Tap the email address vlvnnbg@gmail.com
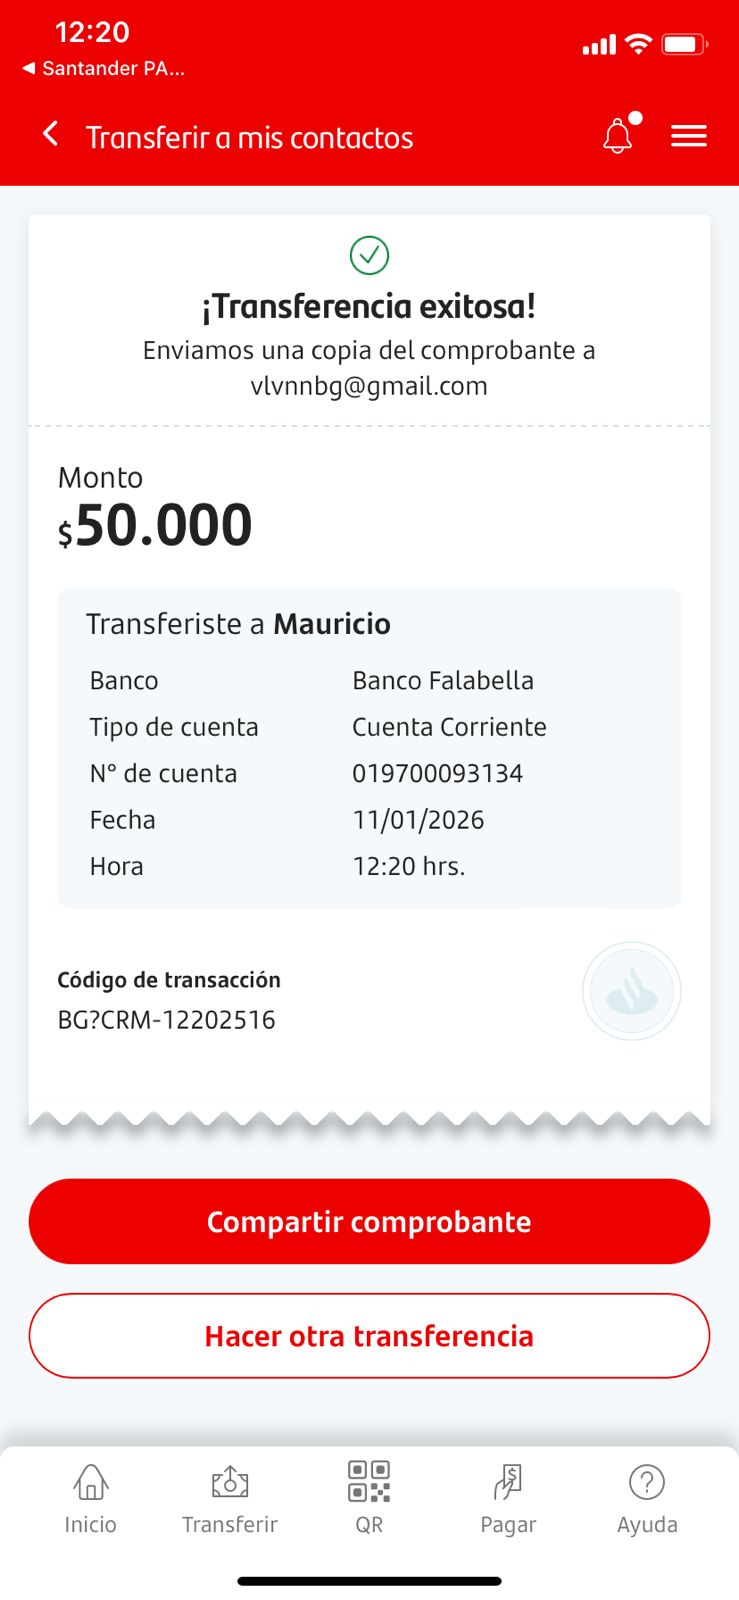This screenshot has width=739, height=1600. [369, 386]
